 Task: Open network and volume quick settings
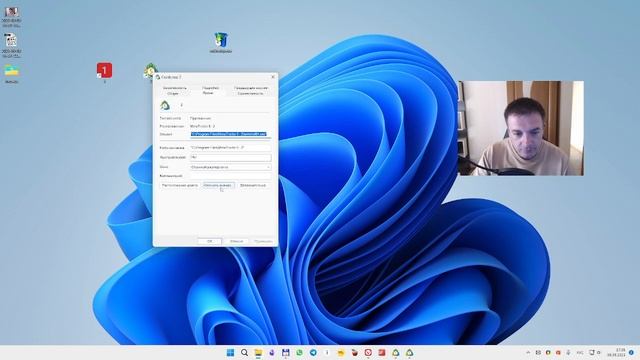tap(595, 352)
